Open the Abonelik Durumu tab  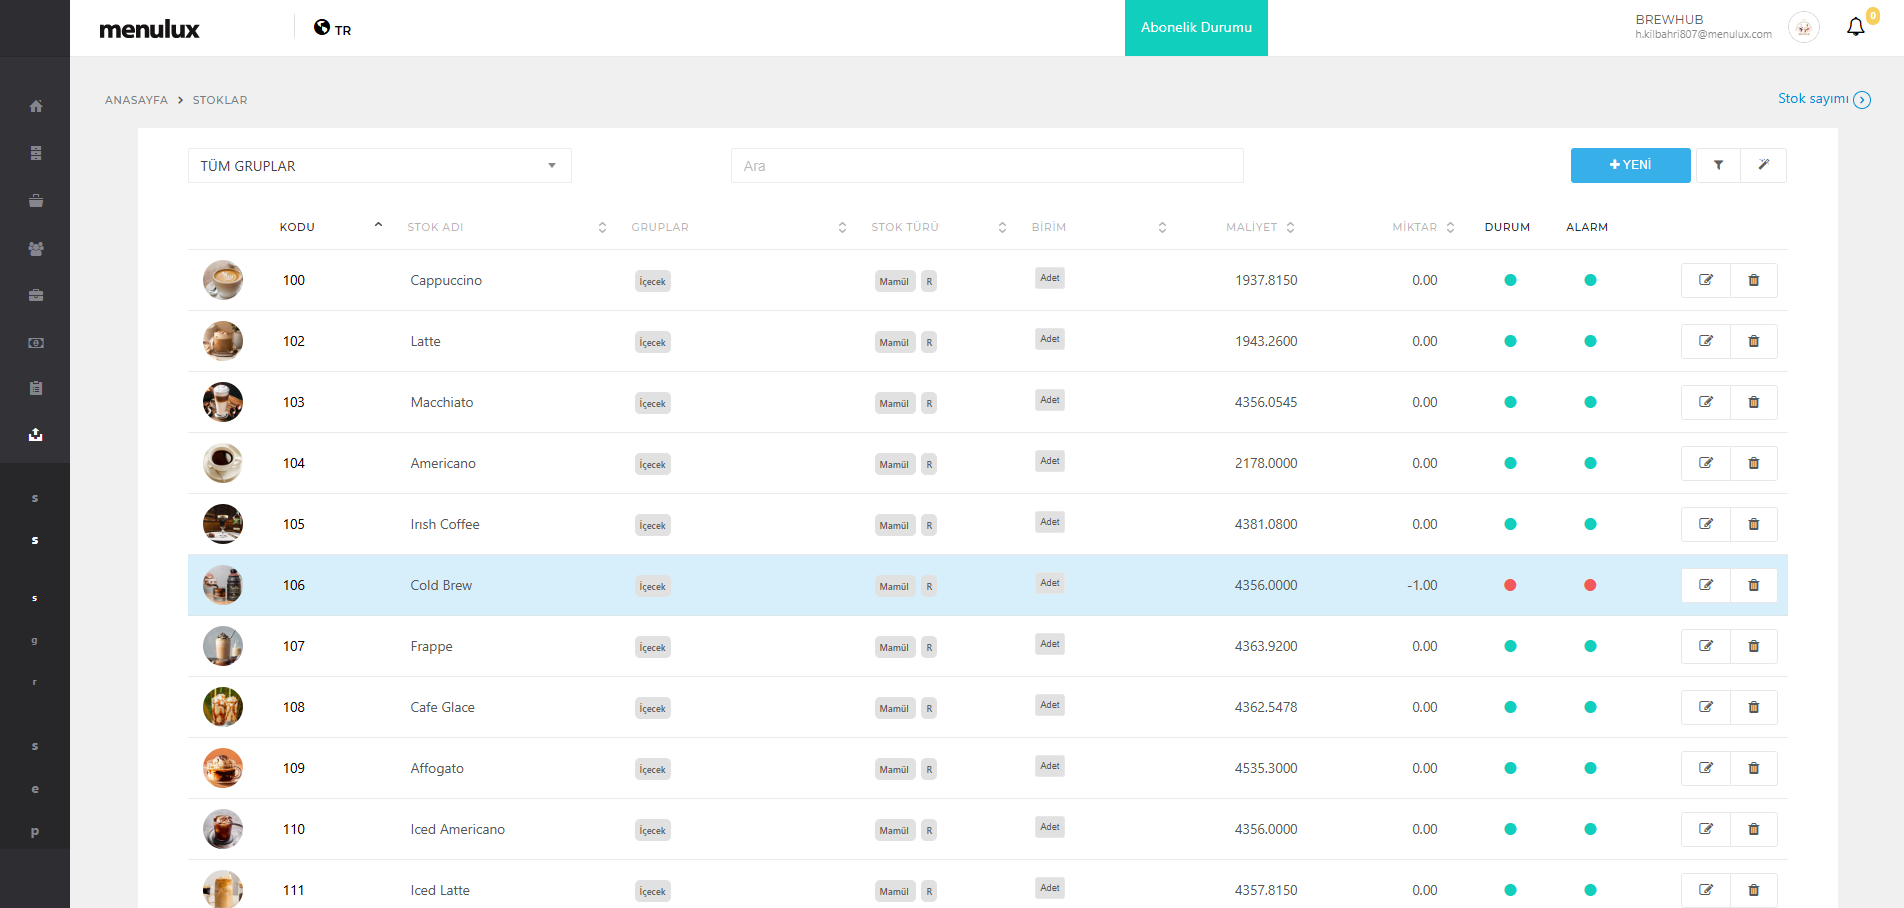pyautogui.click(x=1196, y=28)
